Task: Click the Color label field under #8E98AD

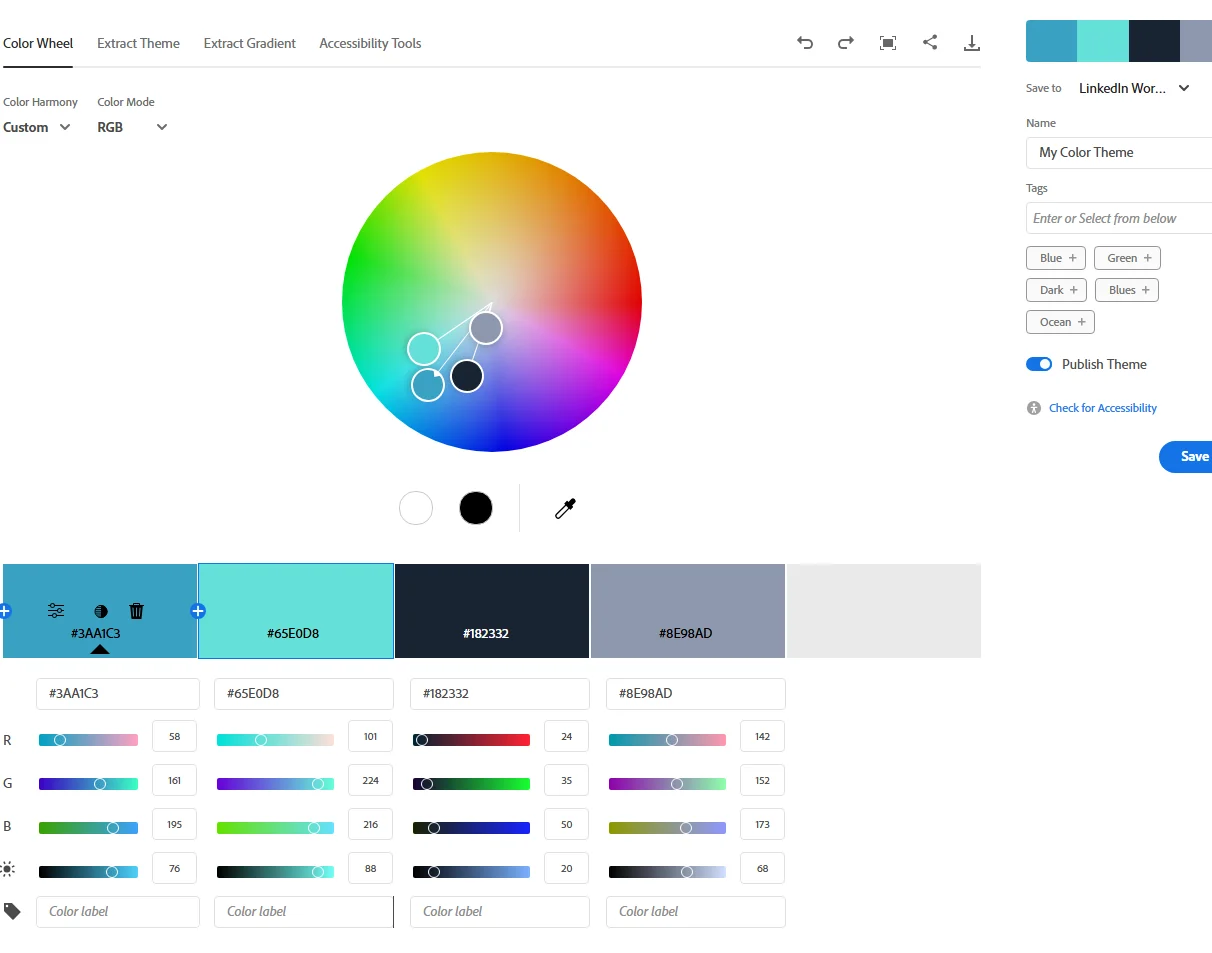Action: (696, 911)
